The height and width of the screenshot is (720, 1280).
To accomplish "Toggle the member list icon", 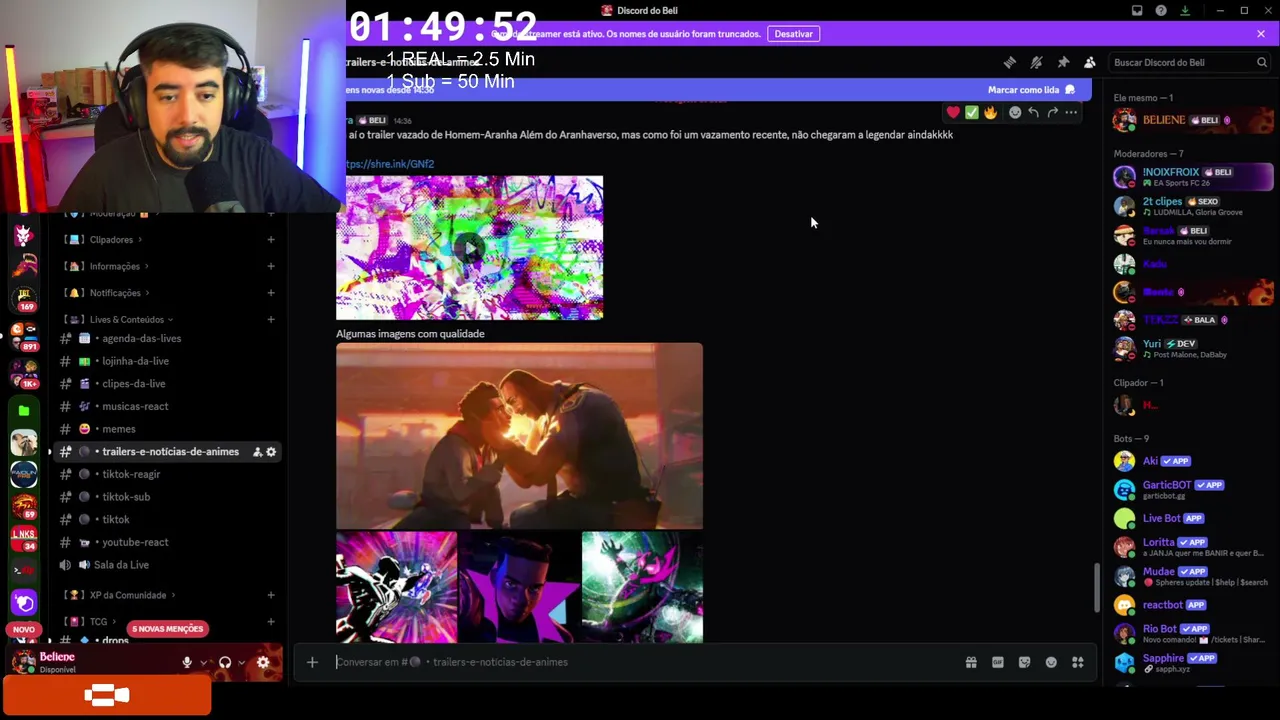I will [x=1090, y=62].
